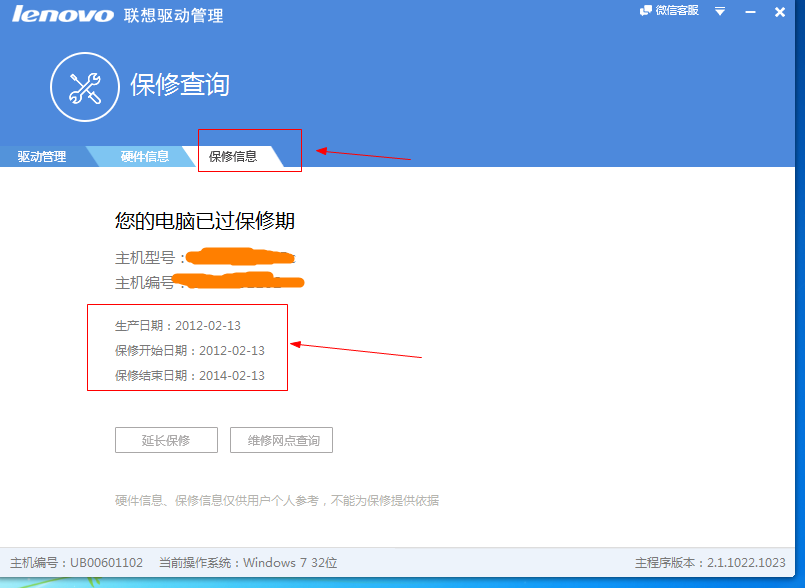805x588 pixels.
Task: Click the wrench and screwdriver warranty icon
Action: pyautogui.click(x=85, y=87)
